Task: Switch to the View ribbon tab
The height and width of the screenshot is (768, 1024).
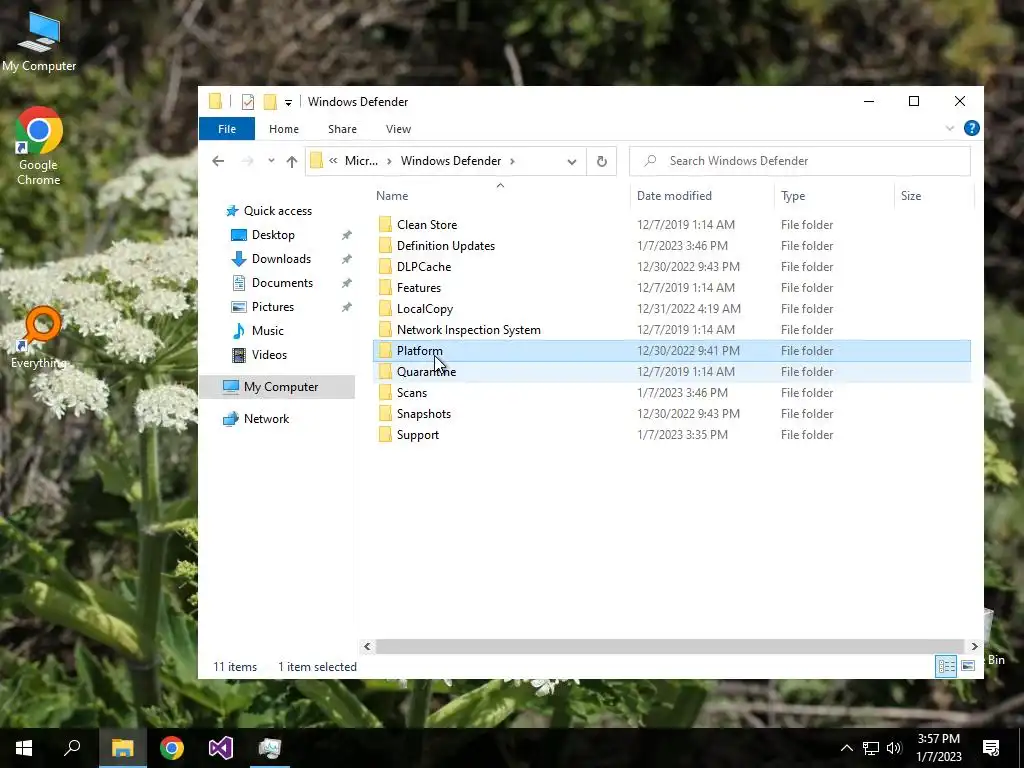Action: click(398, 129)
